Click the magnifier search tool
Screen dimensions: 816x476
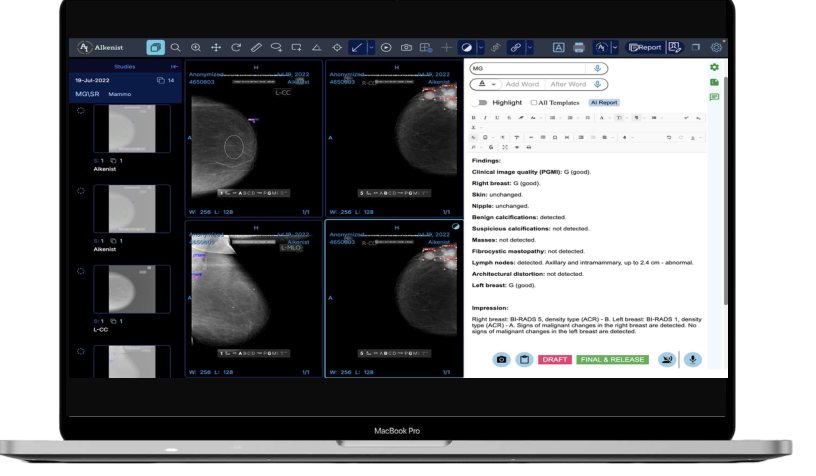pos(175,47)
